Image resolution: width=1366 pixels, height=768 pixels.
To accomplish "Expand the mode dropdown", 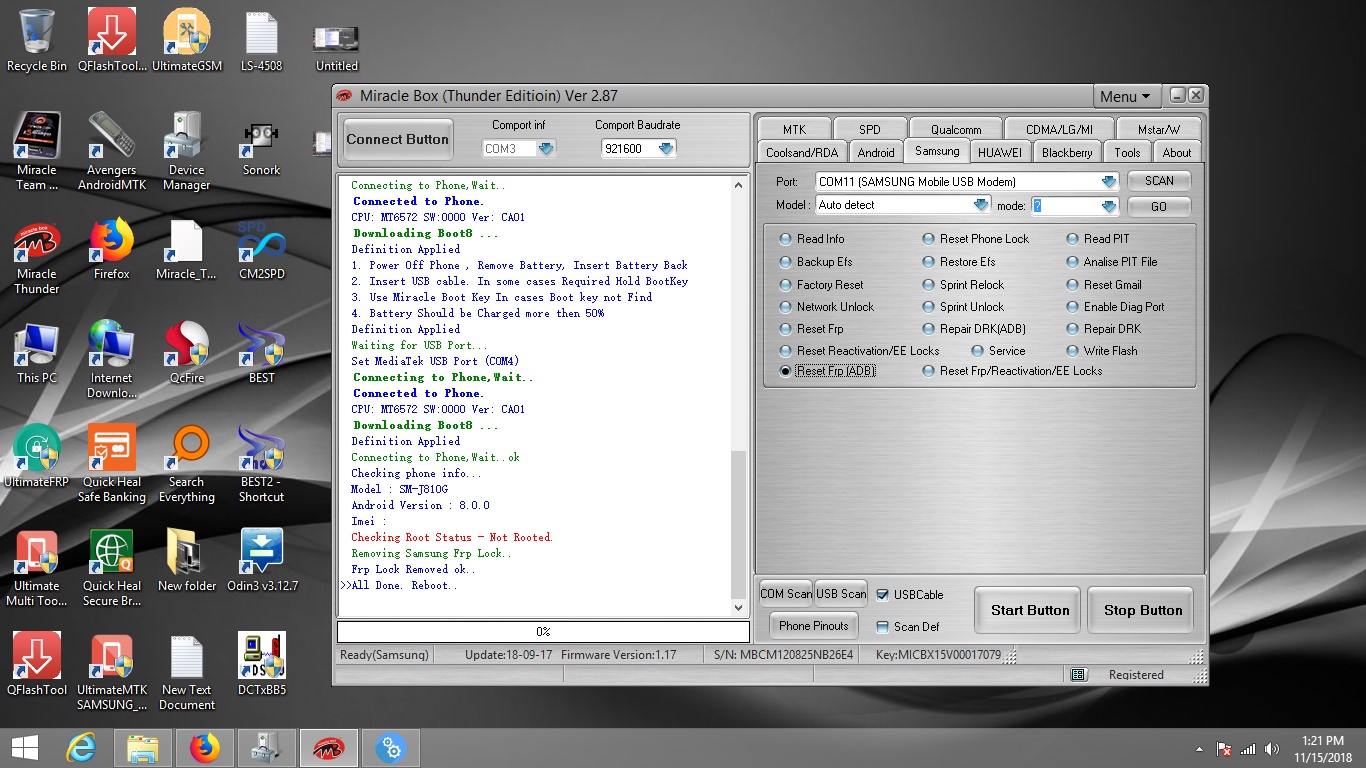I will [1109, 206].
